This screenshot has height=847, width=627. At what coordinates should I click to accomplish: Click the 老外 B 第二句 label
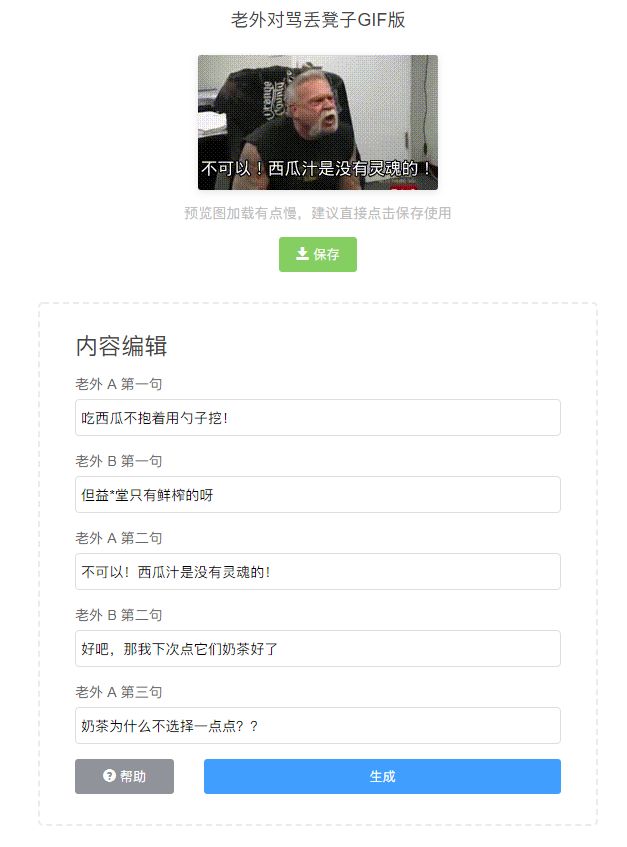[119, 615]
